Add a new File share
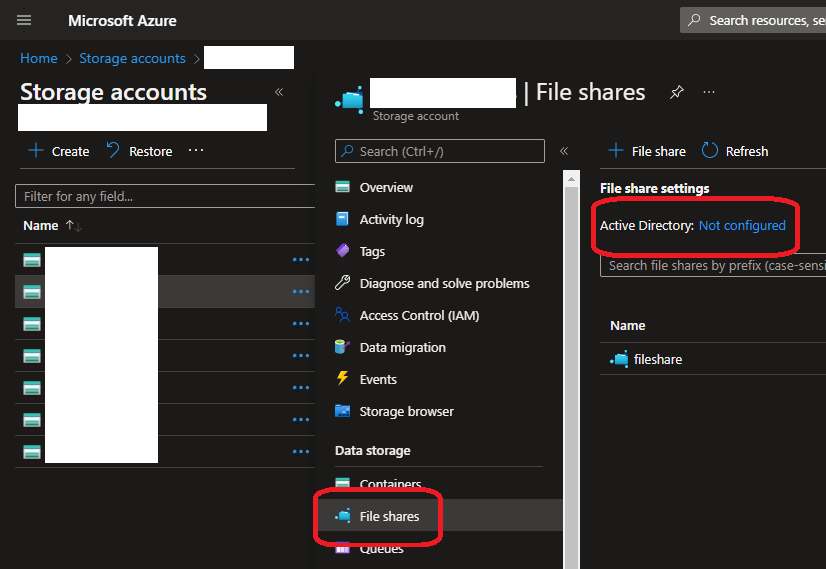The height and width of the screenshot is (569, 826). [647, 151]
